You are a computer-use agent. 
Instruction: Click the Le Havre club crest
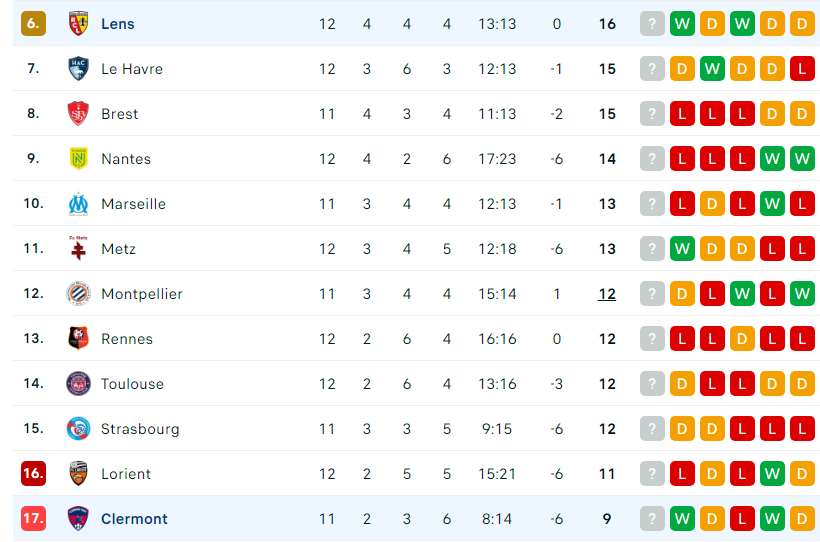pyautogui.click(x=78, y=69)
